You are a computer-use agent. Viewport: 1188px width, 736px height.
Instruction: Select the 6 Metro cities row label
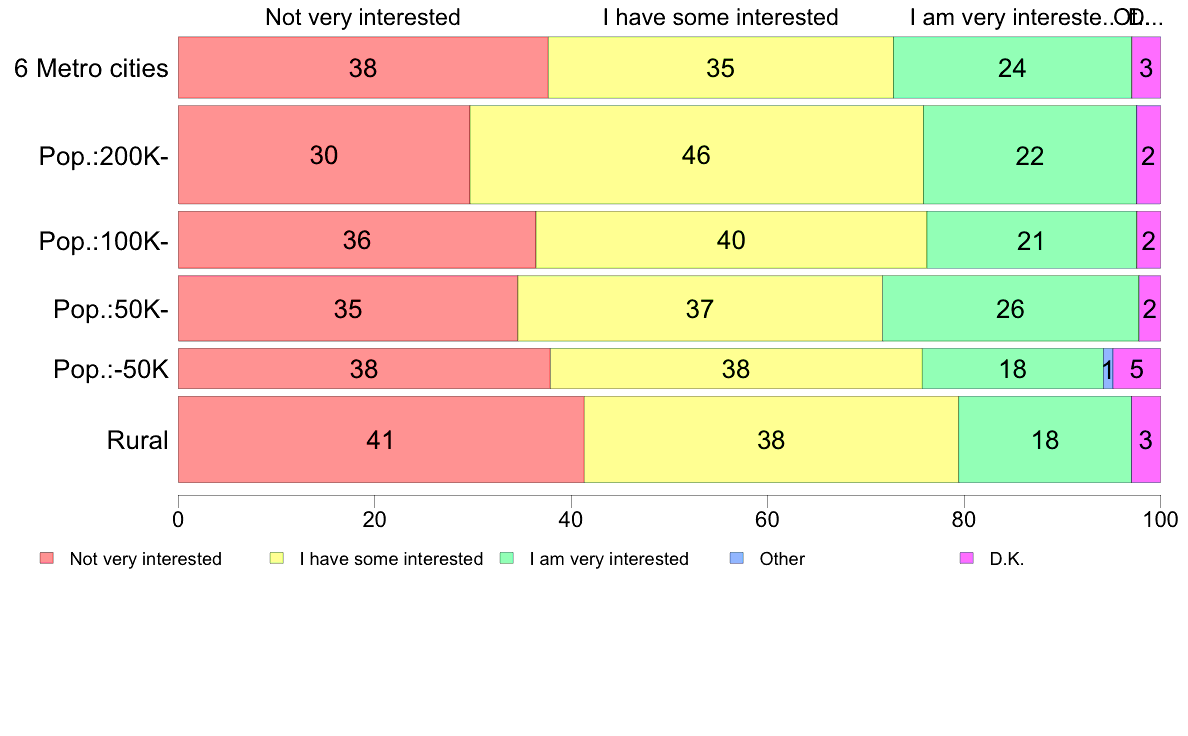[91, 68]
